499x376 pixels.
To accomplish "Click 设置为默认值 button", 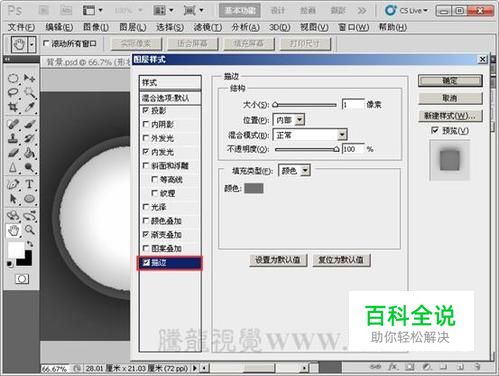I will [278, 260].
